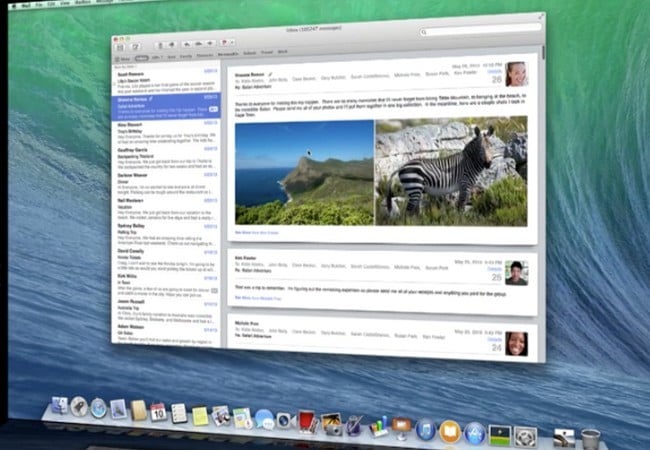
Task: Open Finder from the Dock
Action: tap(60, 406)
